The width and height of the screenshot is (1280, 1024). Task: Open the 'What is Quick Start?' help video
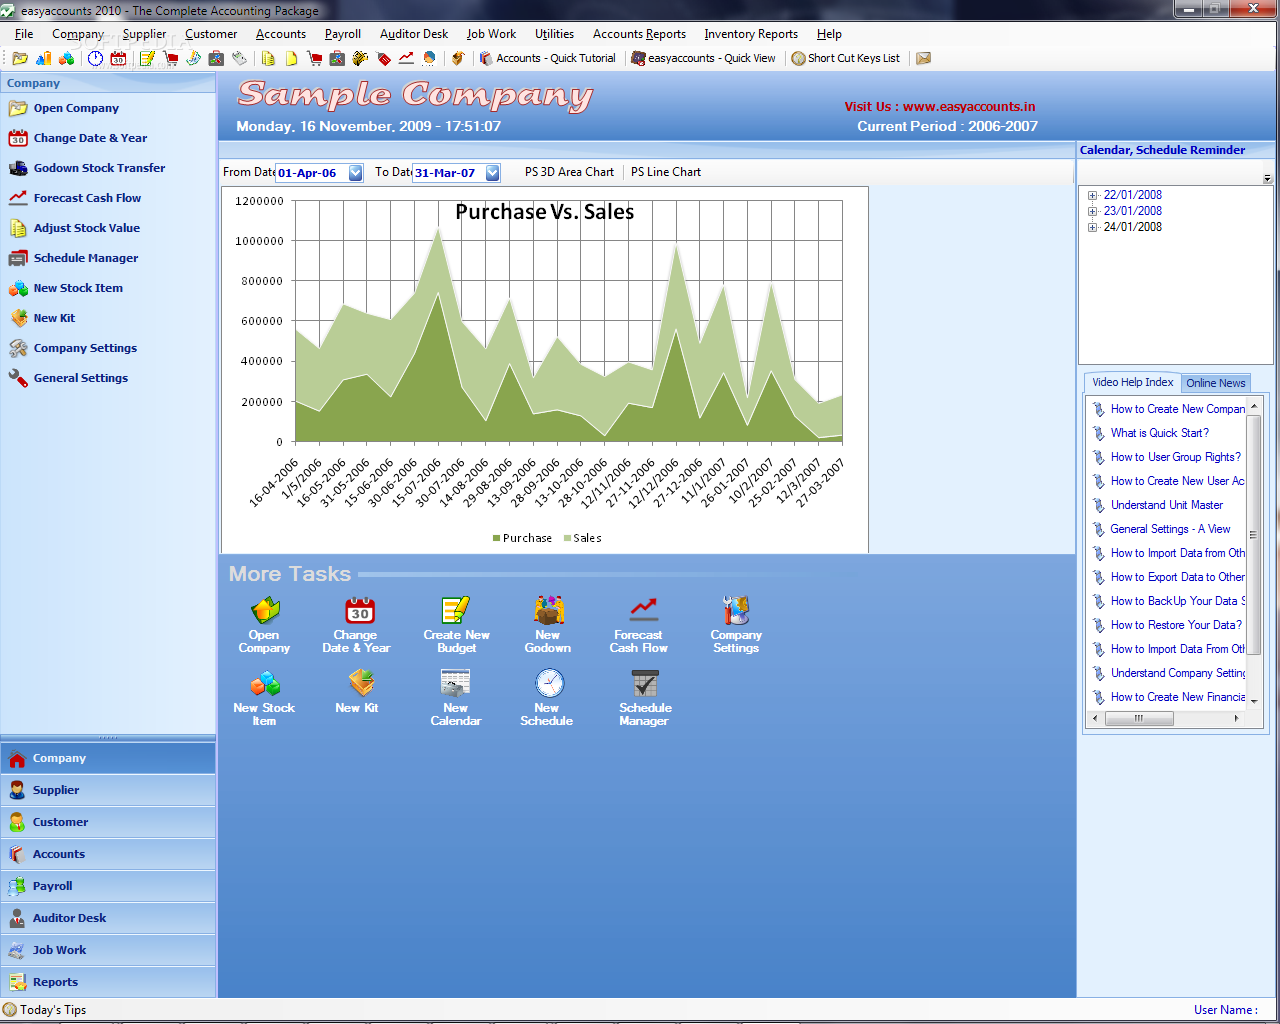coord(1160,433)
